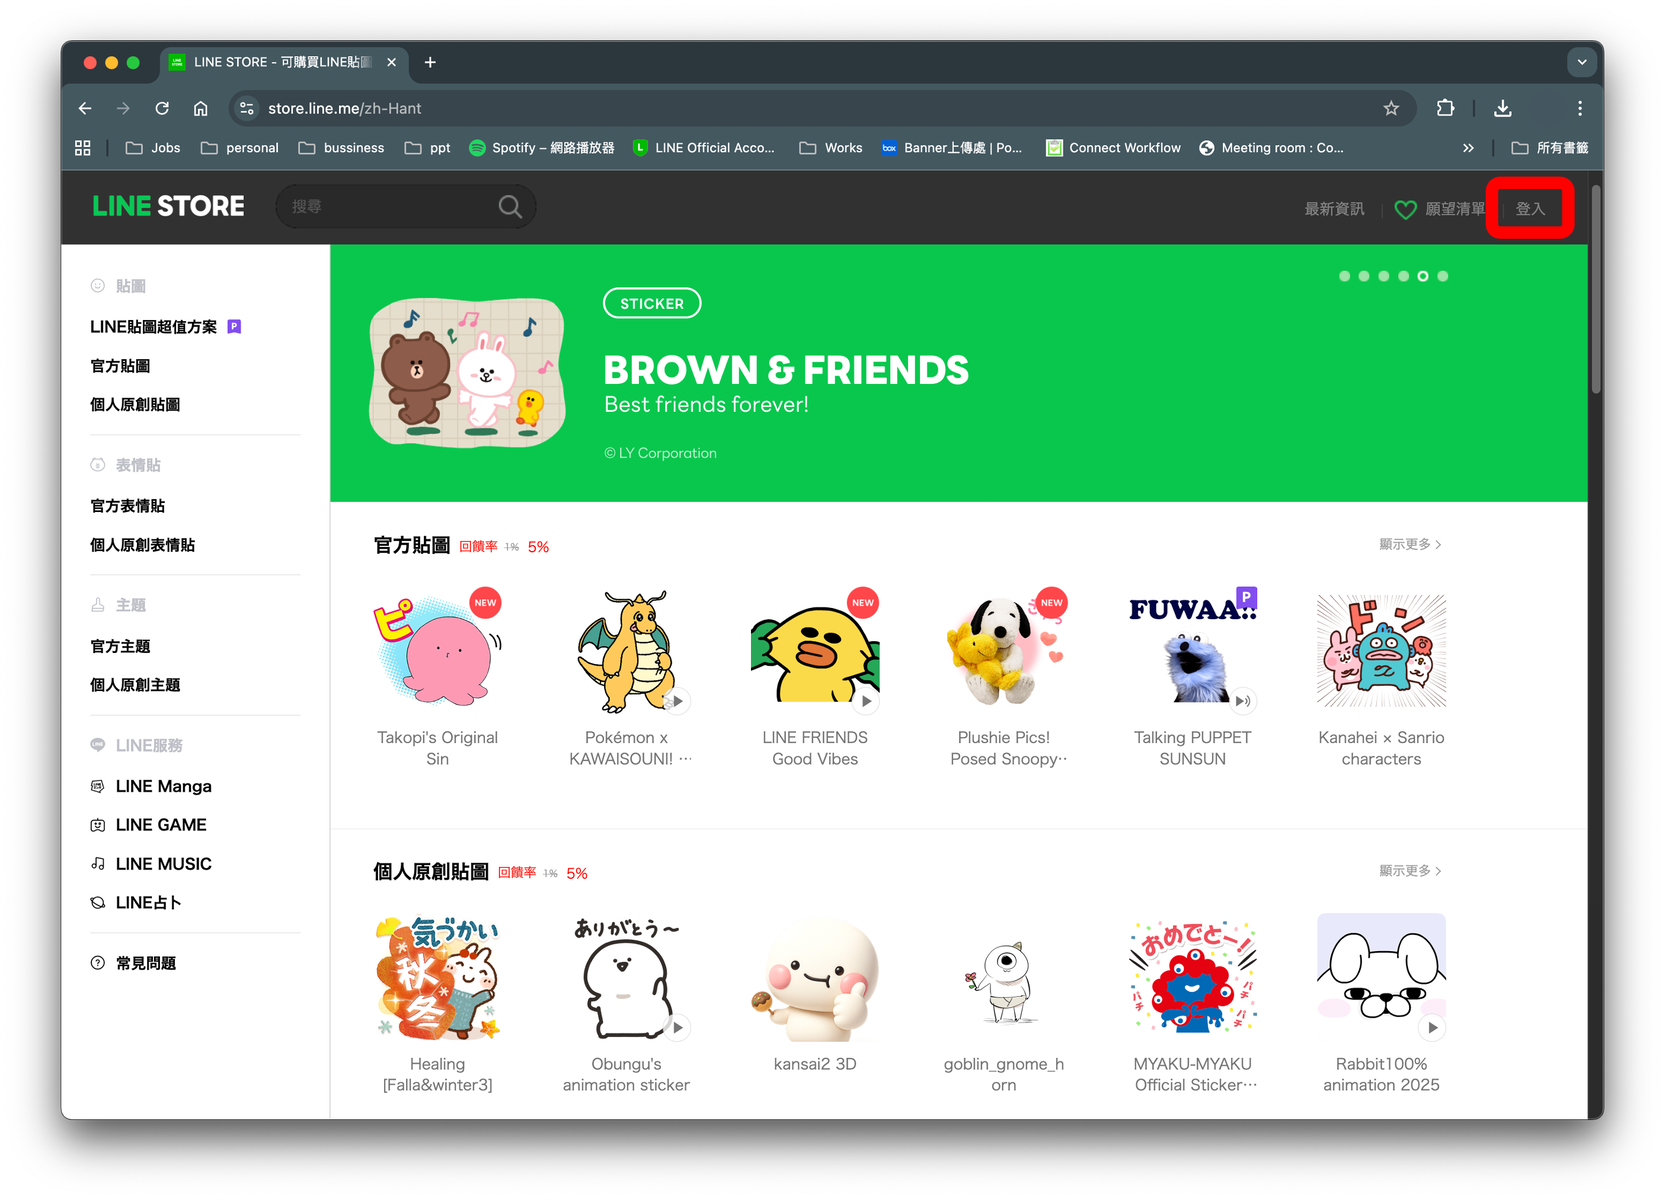
Task: Open Kanahei × Sanrio characters sticker thumbnail
Action: click(1381, 650)
